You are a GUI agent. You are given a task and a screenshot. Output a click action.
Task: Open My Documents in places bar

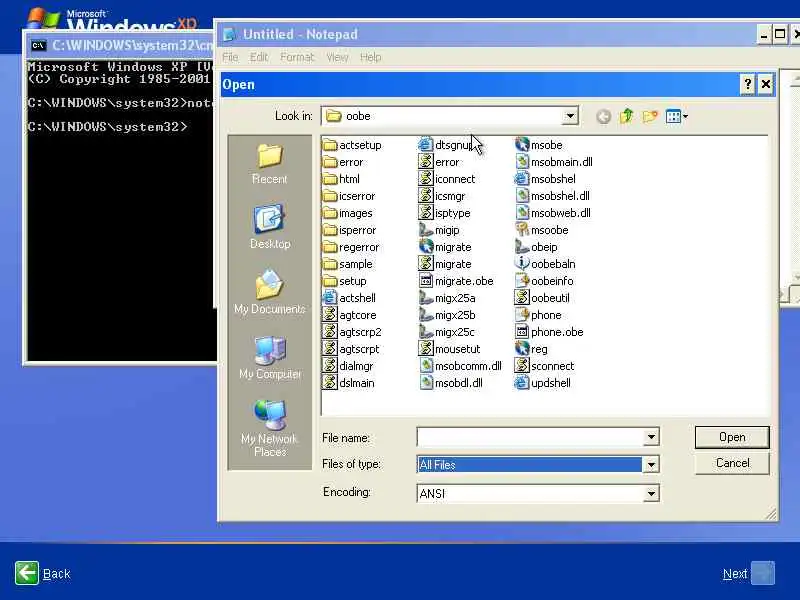pos(269,292)
